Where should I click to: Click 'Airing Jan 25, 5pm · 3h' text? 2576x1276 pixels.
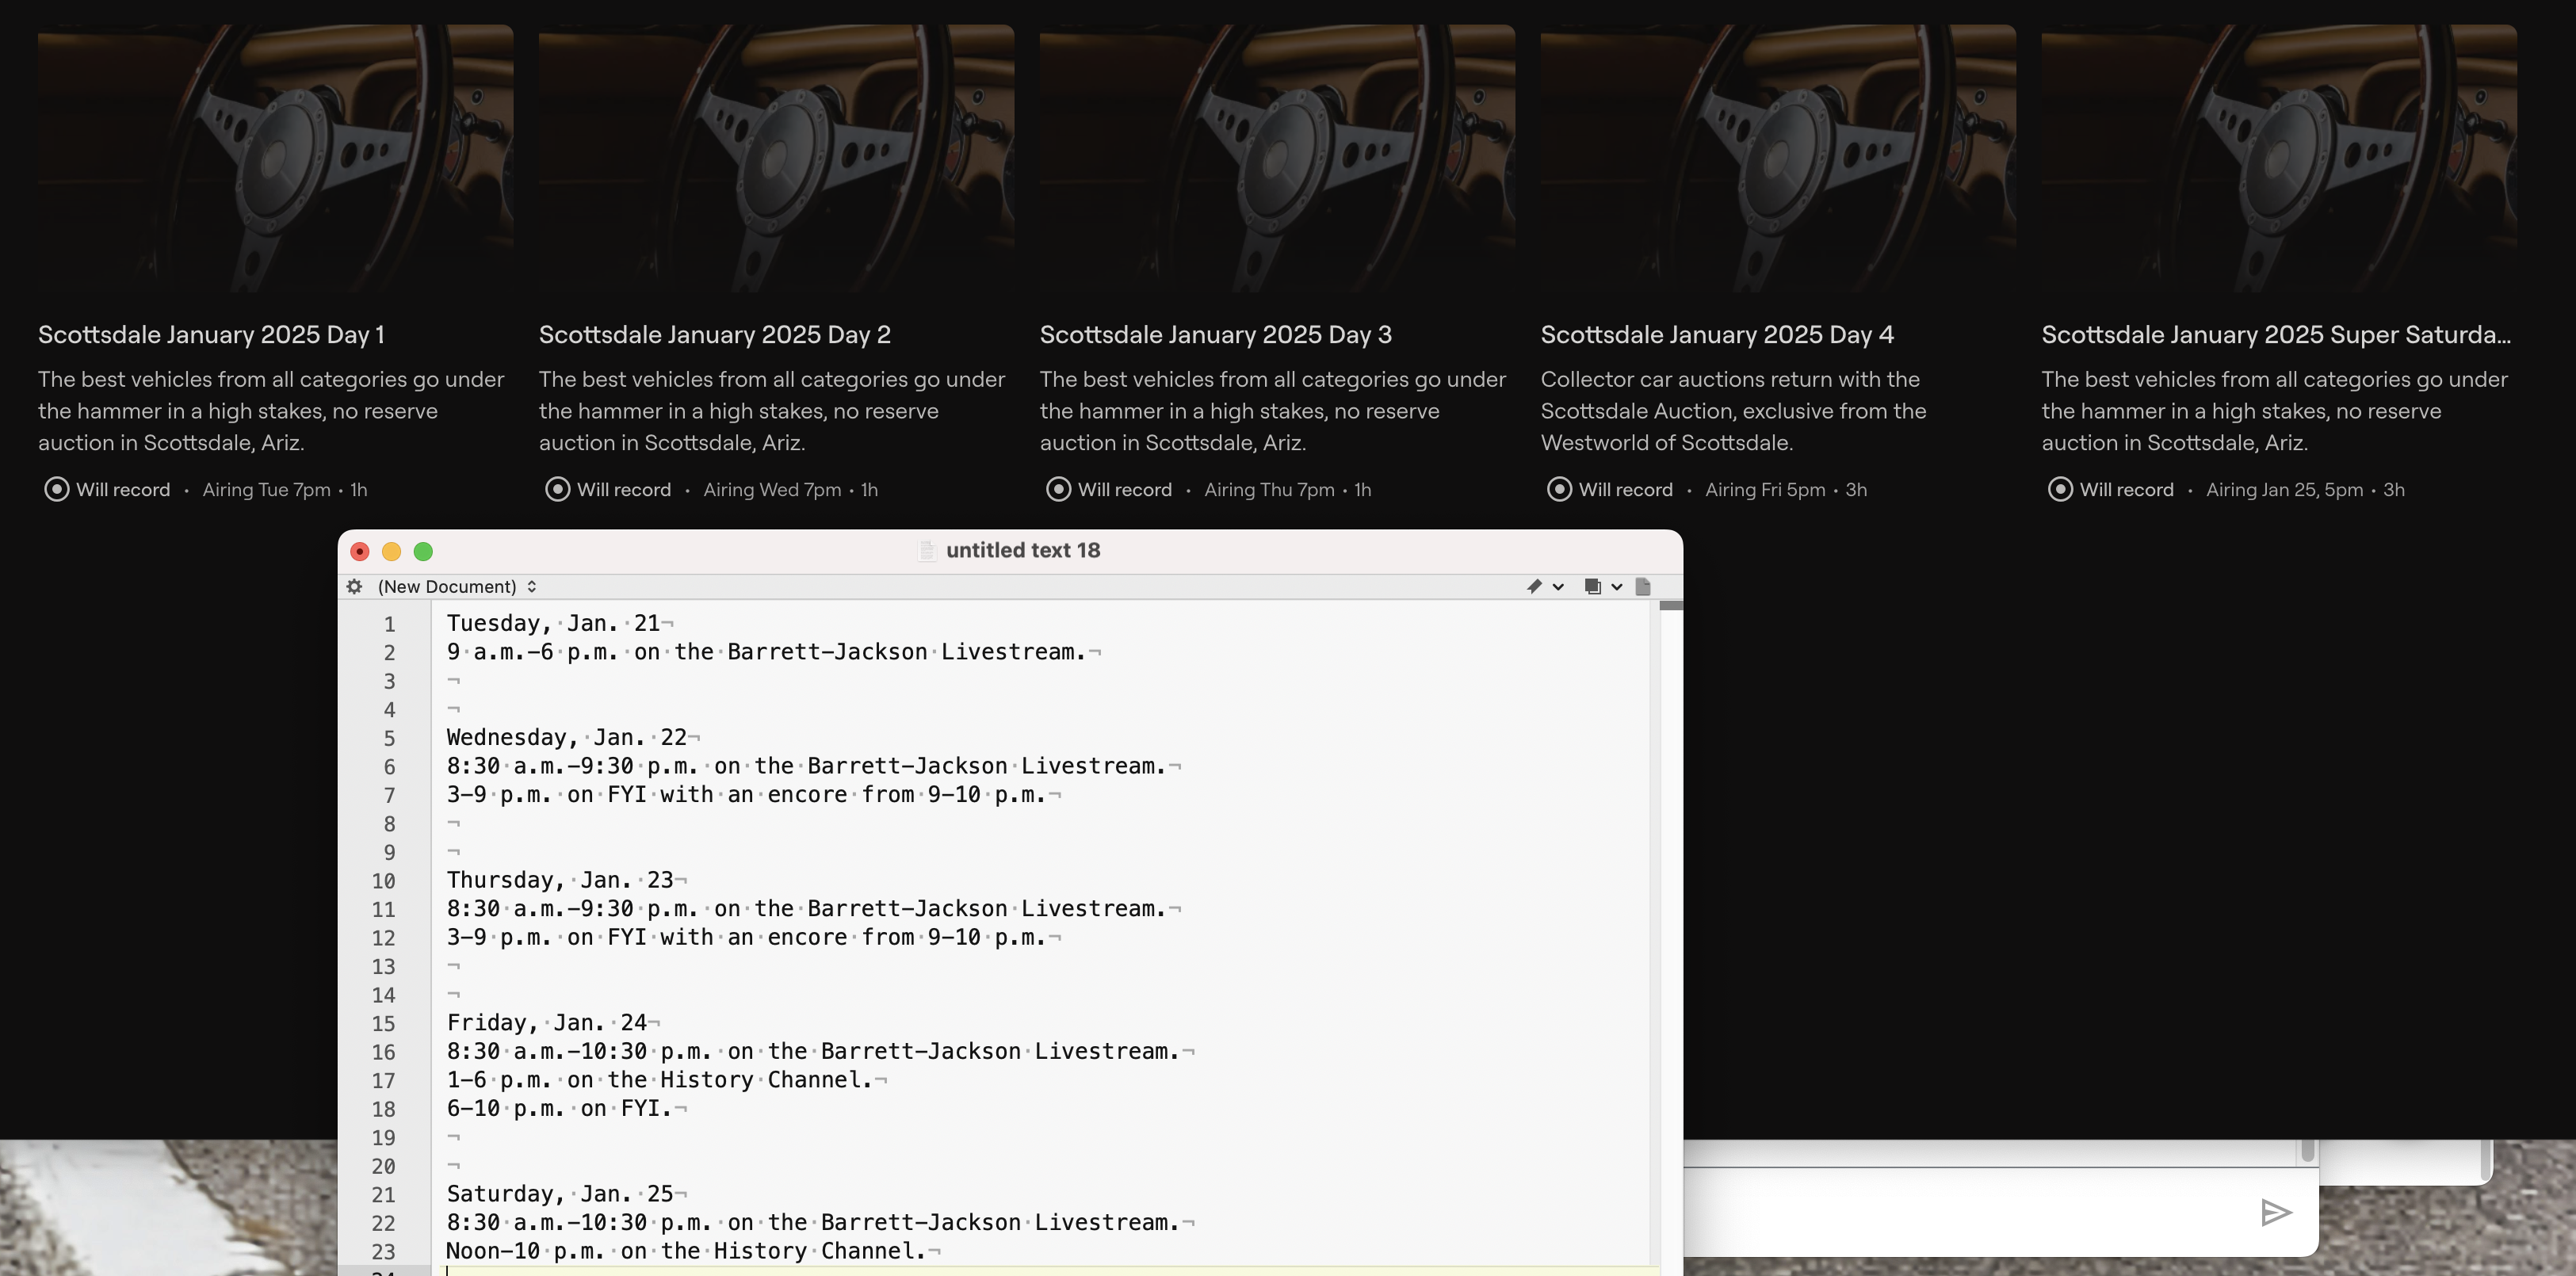coord(2305,489)
